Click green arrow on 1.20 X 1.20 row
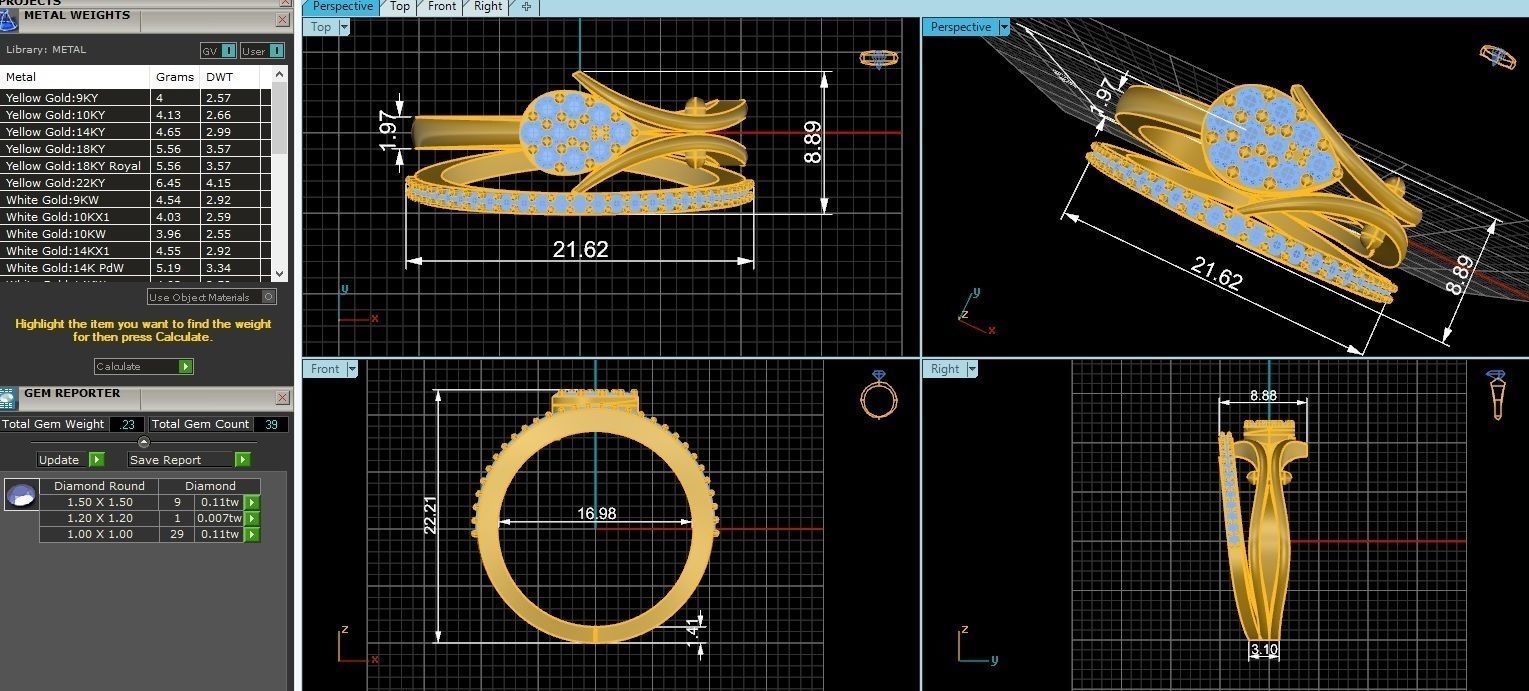 [x=252, y=519]
